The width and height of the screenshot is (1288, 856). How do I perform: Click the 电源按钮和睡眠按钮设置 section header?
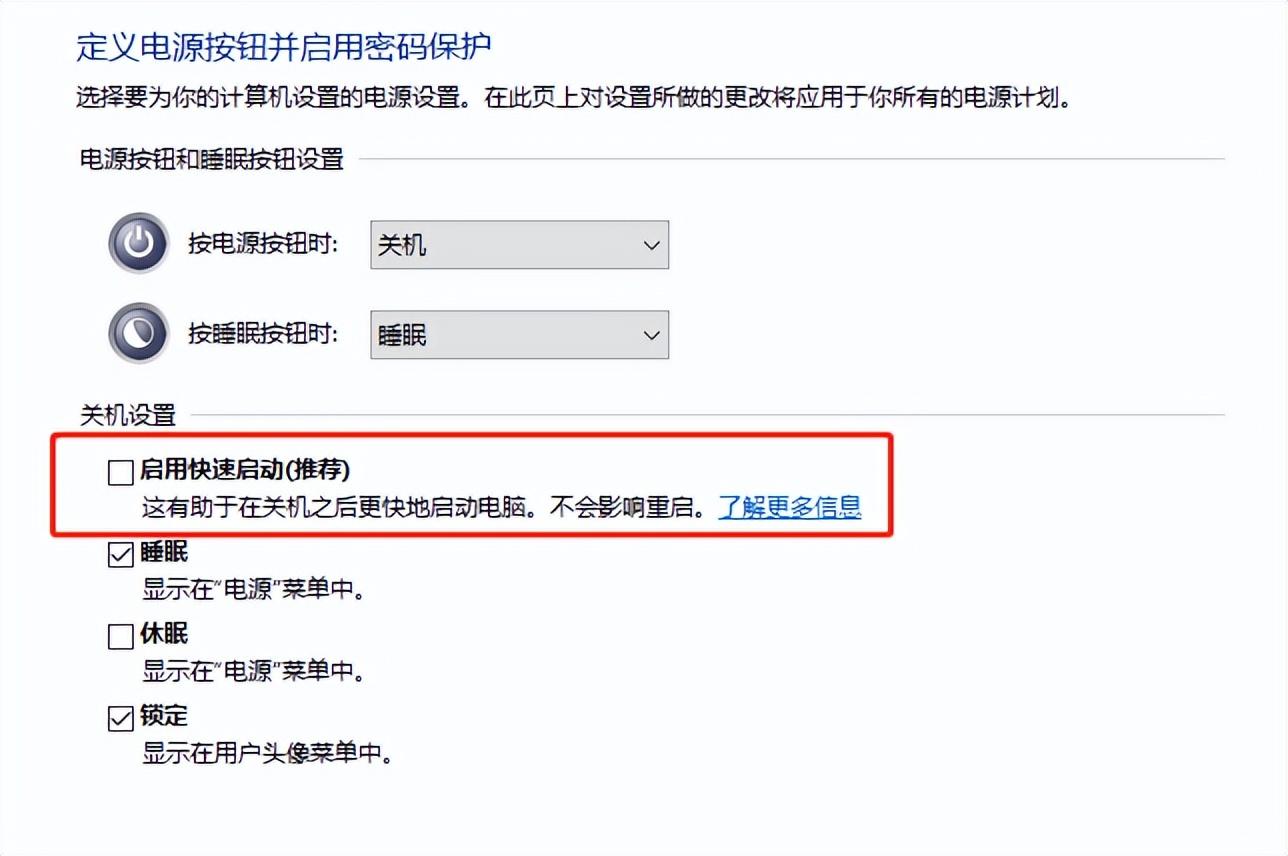[211, 159]
